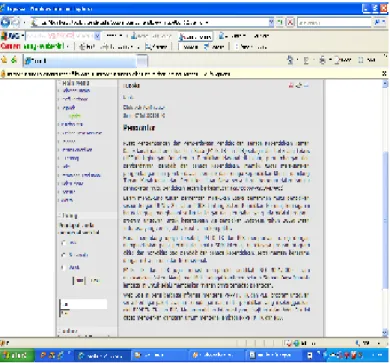Click the poll vote button
The height and width of the screenshot is (363, 390).
(79, 281)
